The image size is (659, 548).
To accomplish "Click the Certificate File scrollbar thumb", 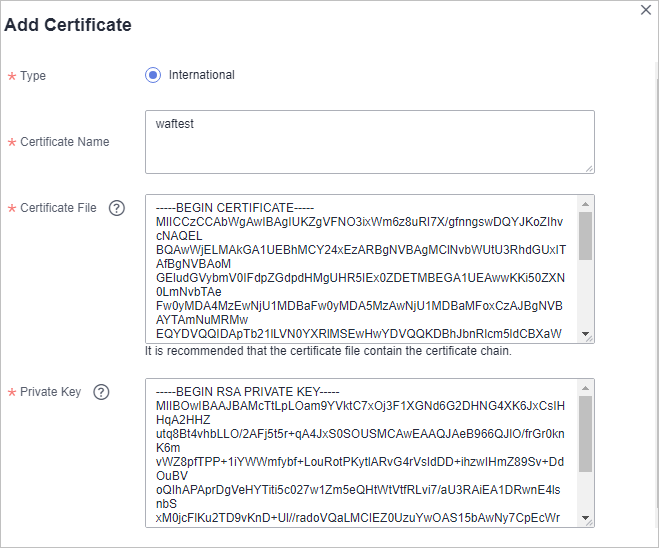I will click(585, 236).
